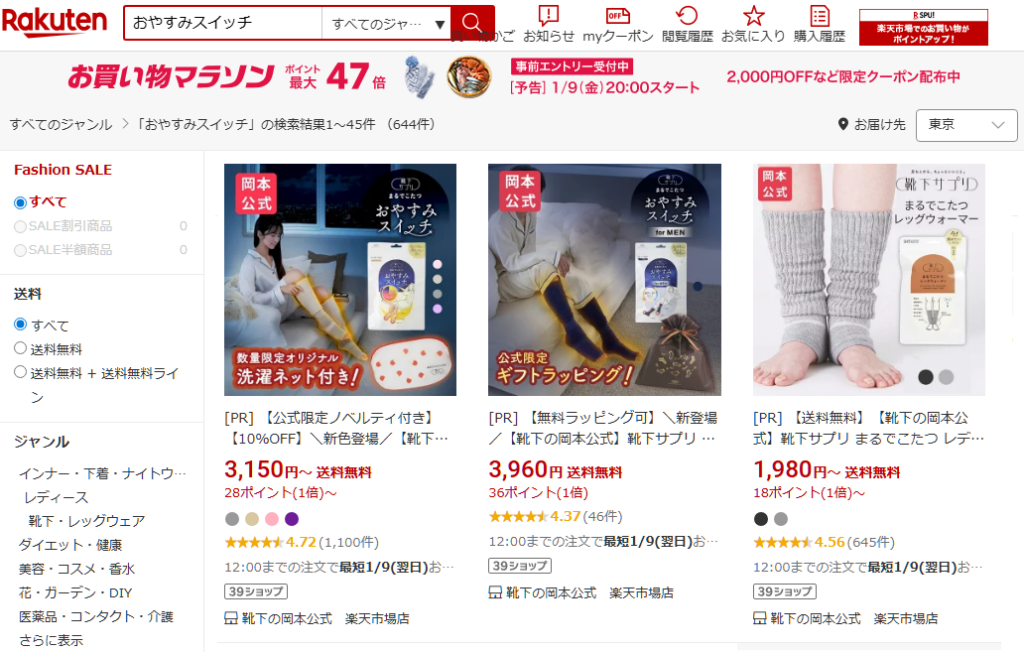Expand genre list with さらに表示
The width and height of the screenshot is (1024, 652).
(51, 640)
